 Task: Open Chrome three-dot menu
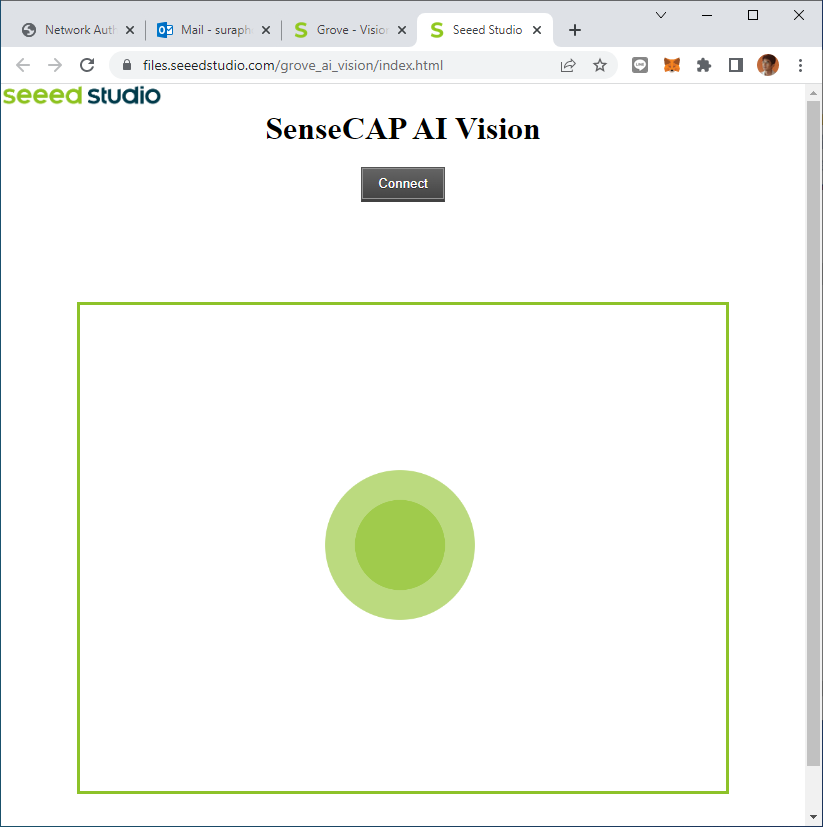800,65
